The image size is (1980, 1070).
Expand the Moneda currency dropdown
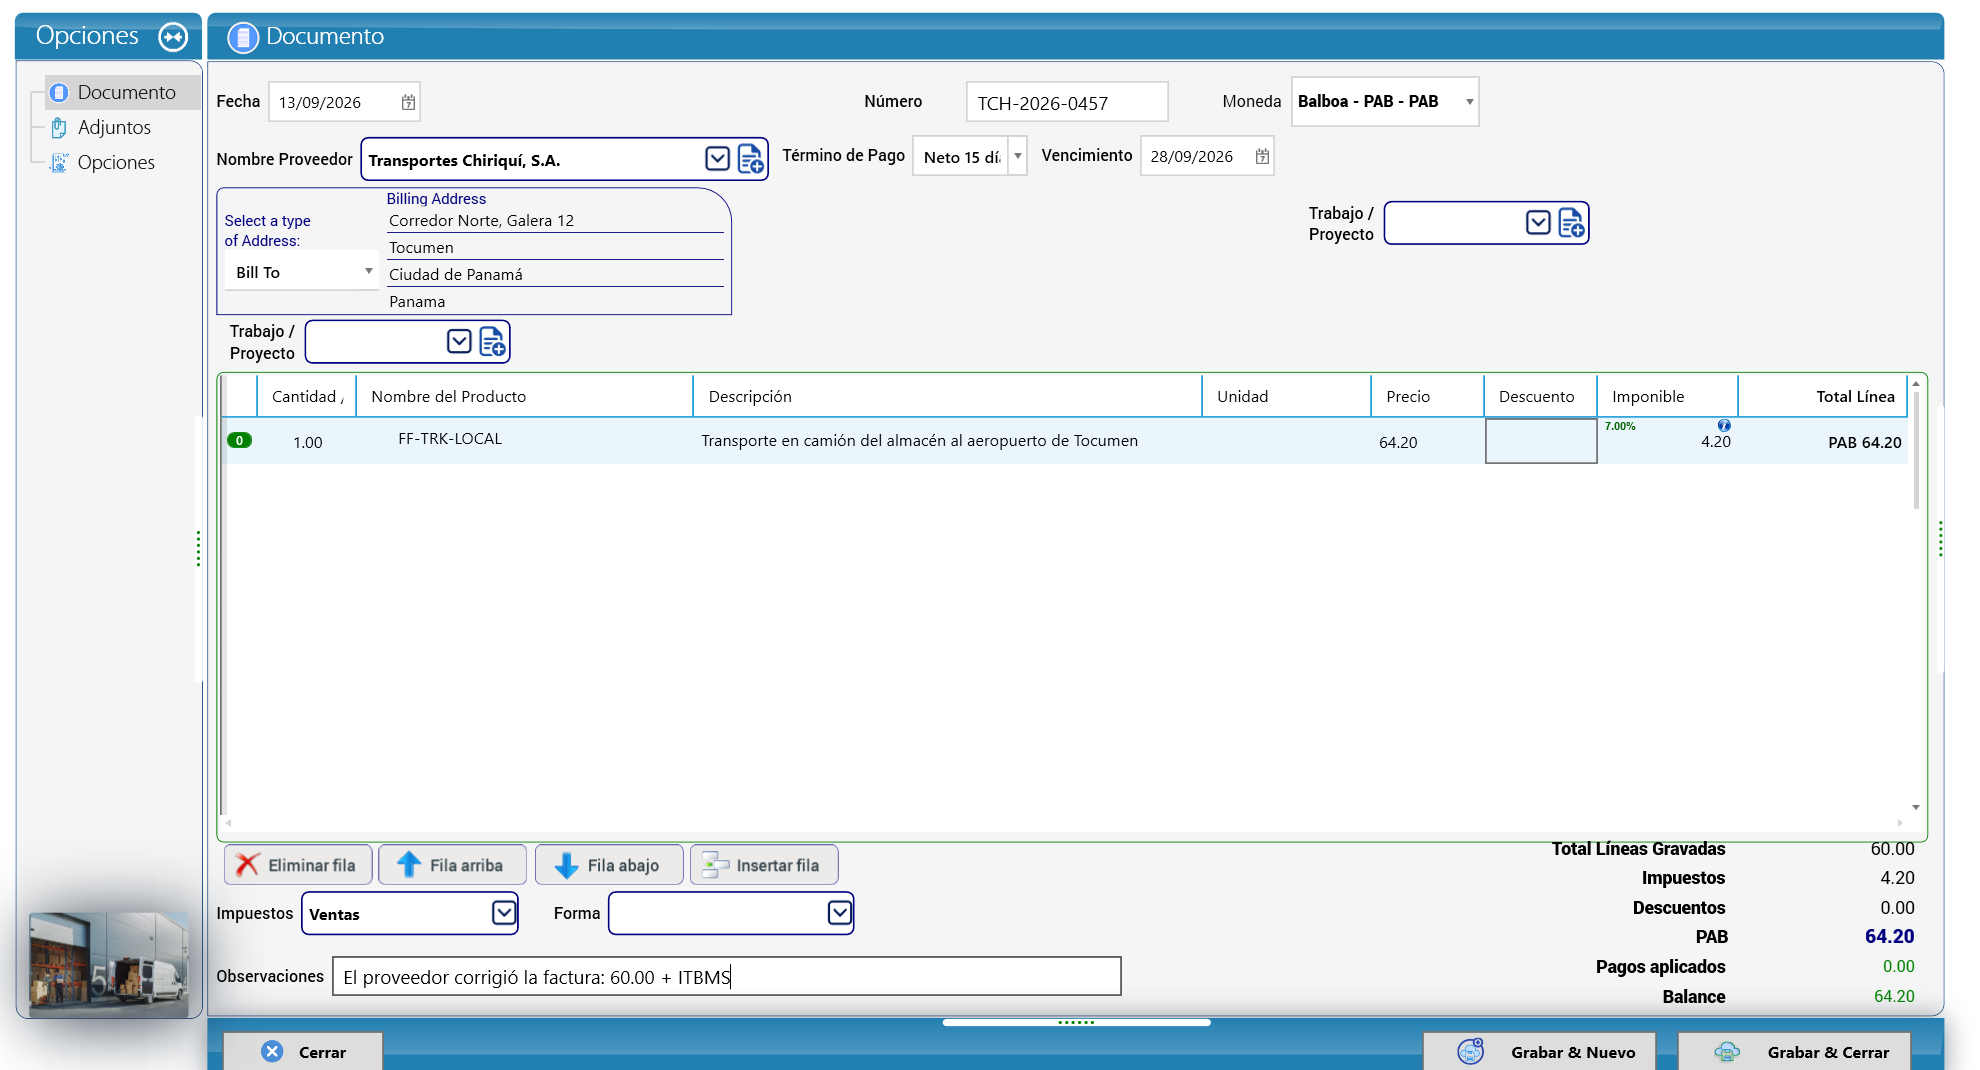(1469, 102)
